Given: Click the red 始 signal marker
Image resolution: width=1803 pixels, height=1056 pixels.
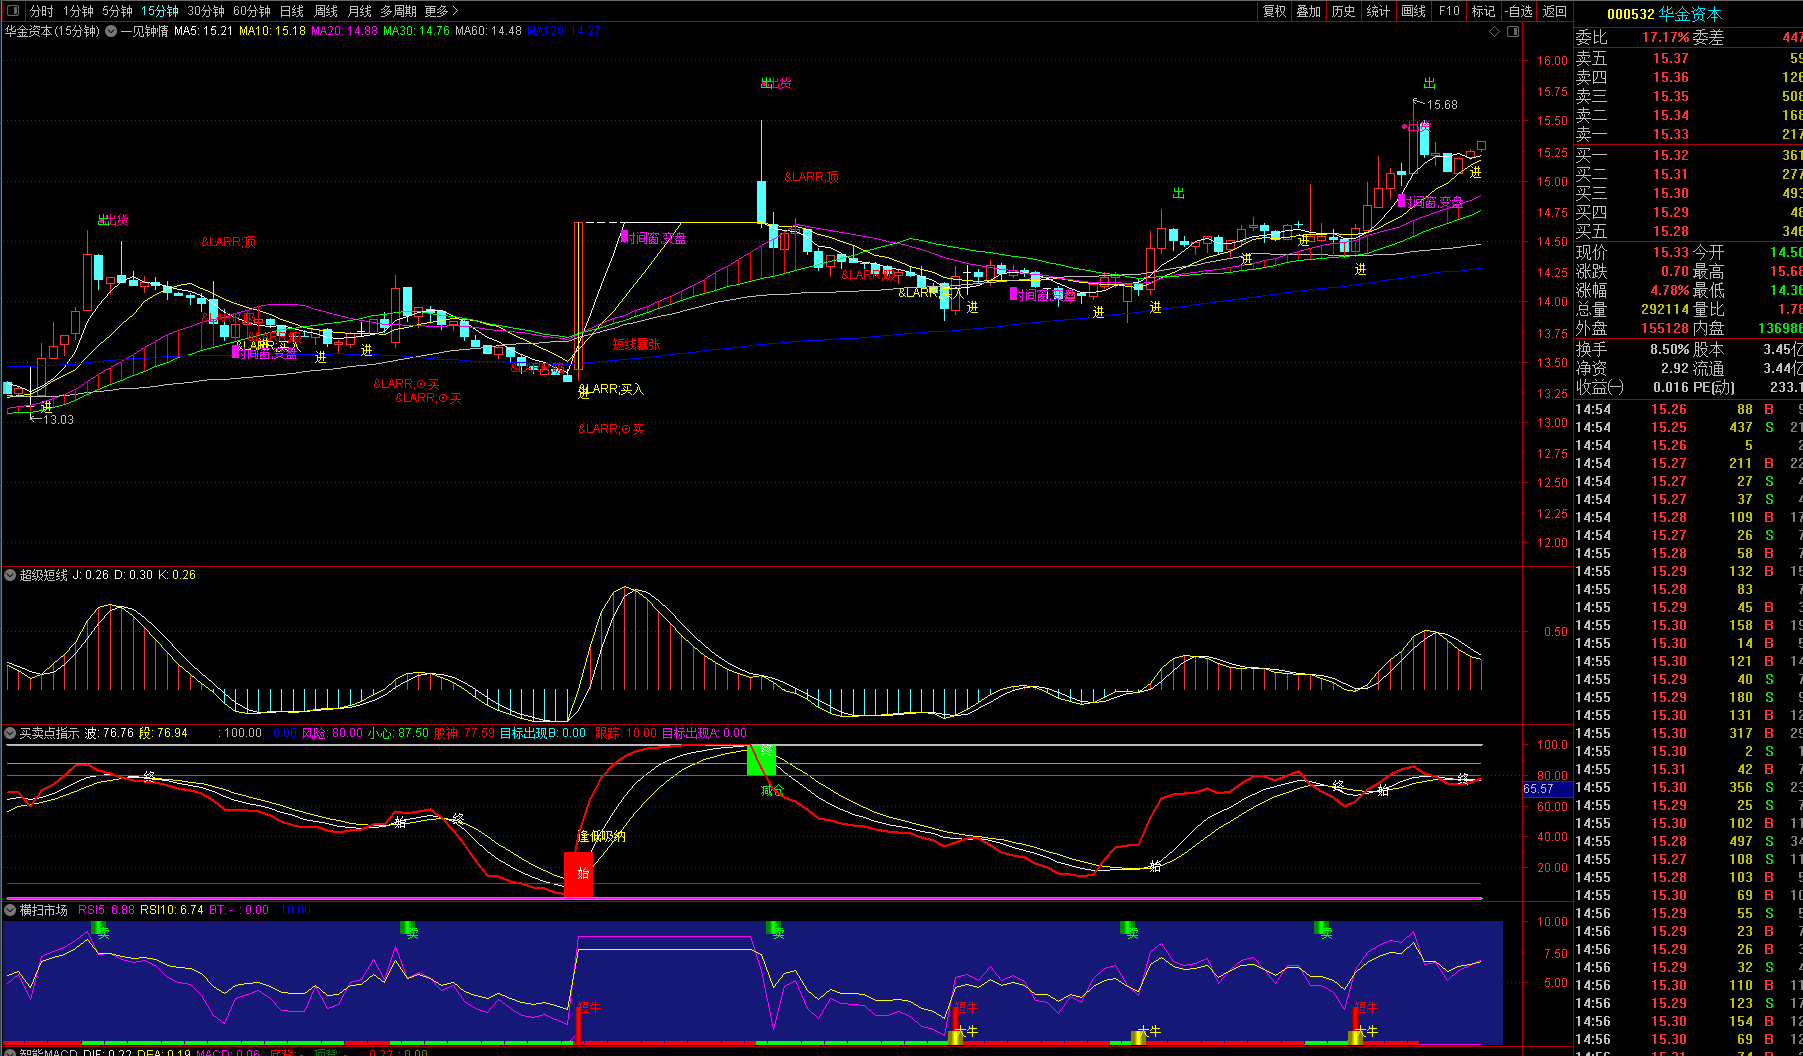Looking at the screenshot, I should (x=578, y=874).
